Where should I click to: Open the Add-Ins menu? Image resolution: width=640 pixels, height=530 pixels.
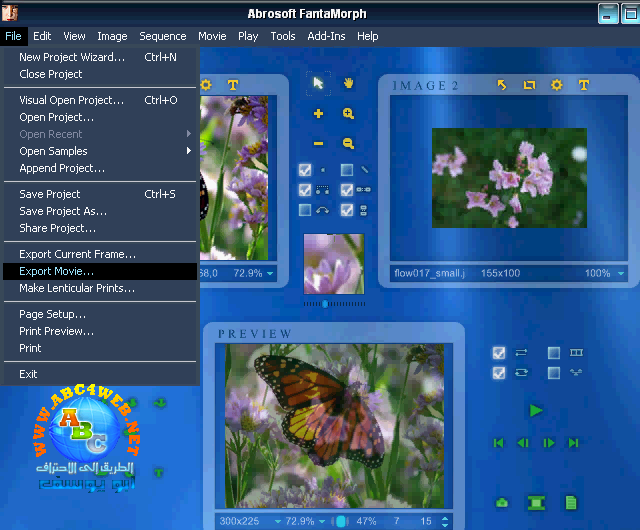point(326,36)
